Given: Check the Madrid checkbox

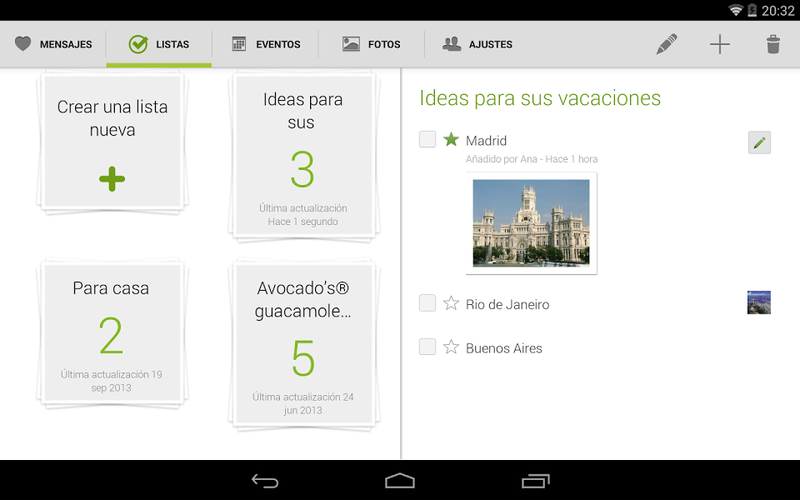Looking at the screenshot, I should tap(427, 139).
